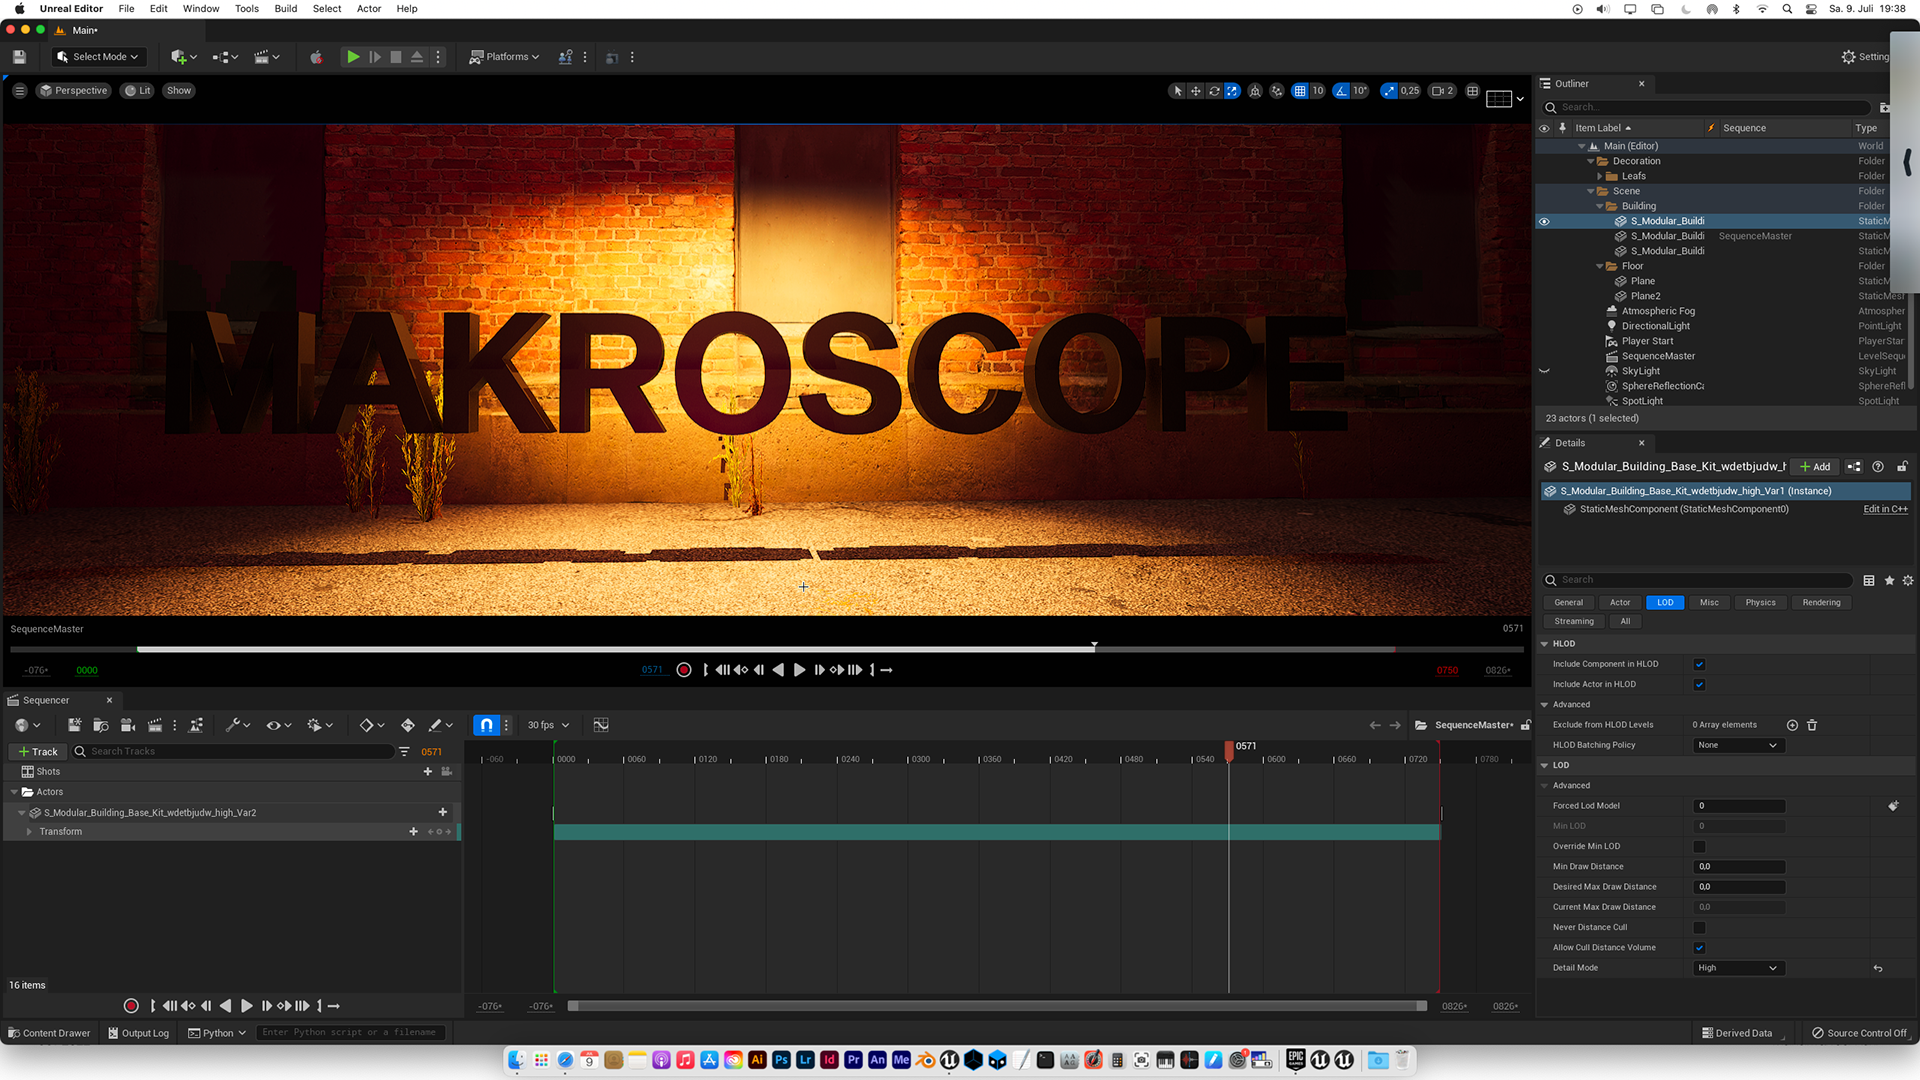The image size is (1920, 1080).
Task: Switch to the Physics details tab
Action: click(x=1760, y=603)
